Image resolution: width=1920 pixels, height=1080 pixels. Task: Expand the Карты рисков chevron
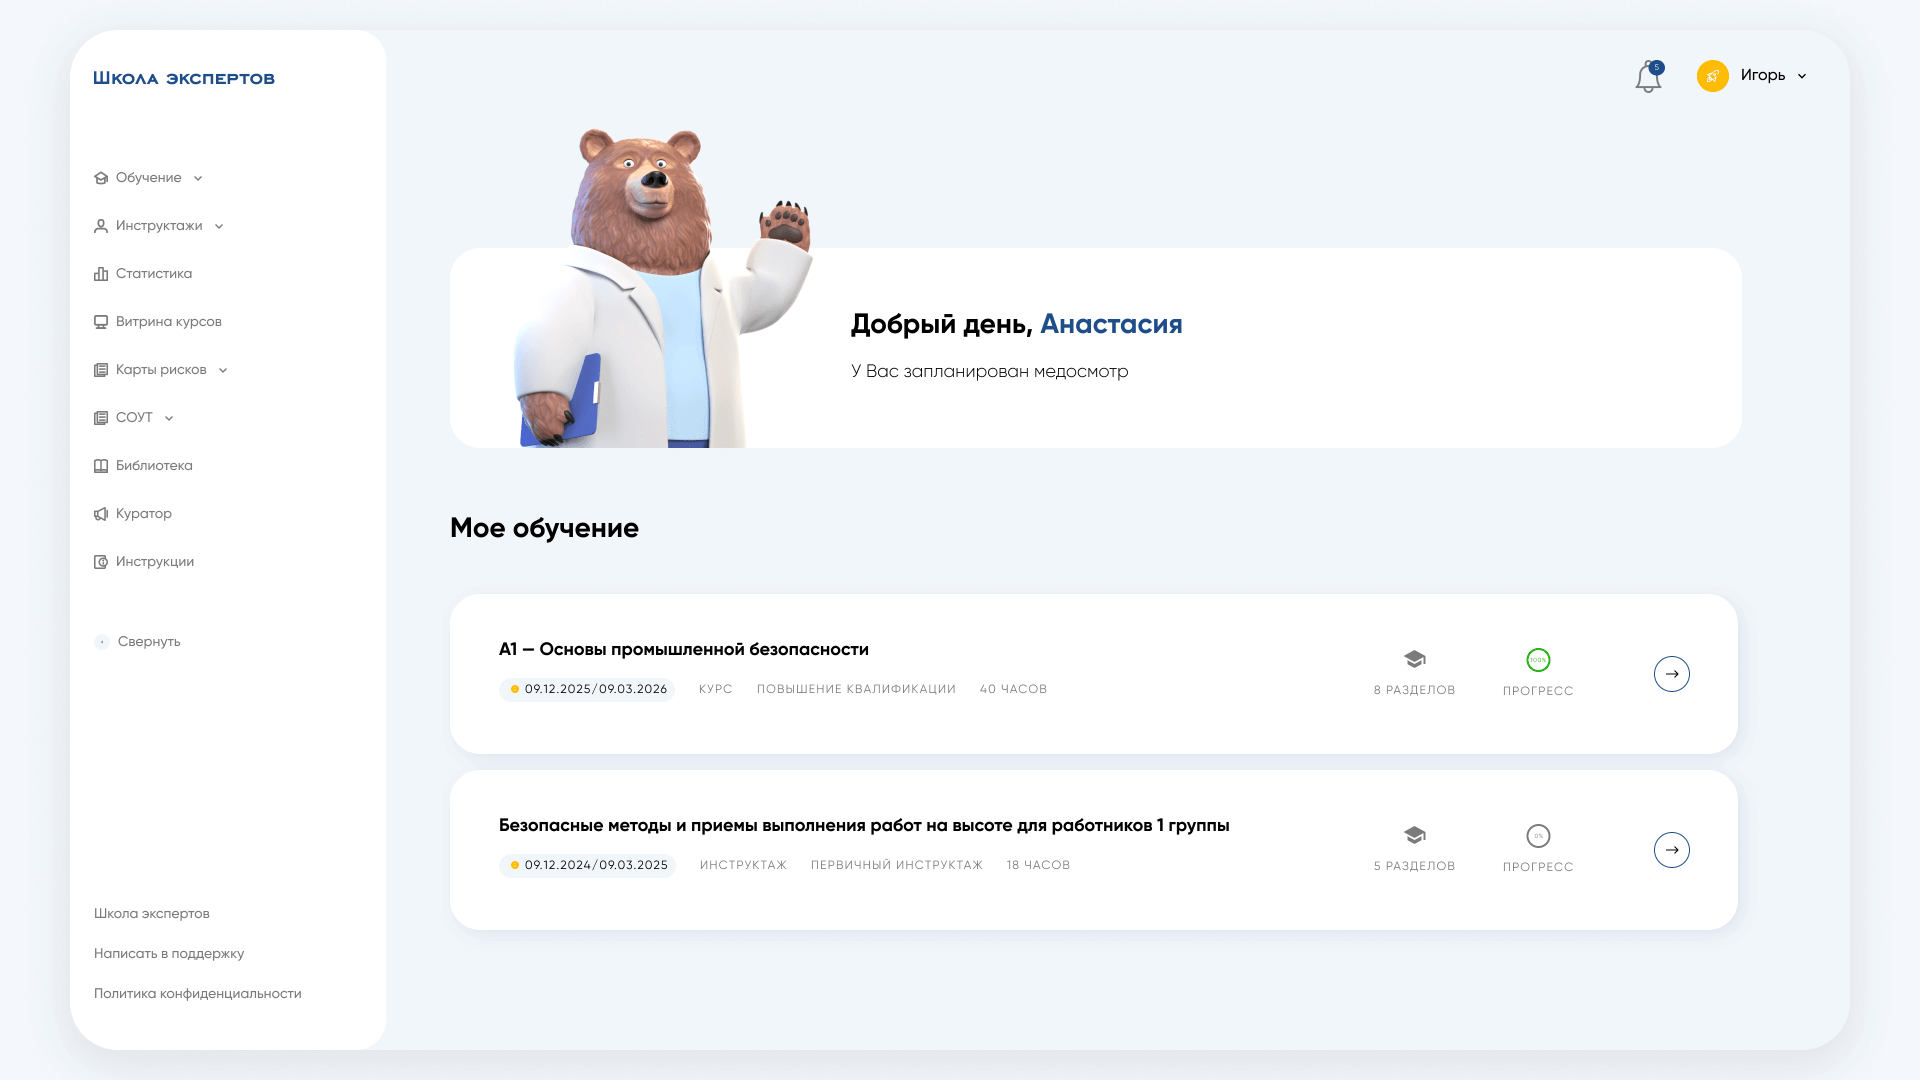223,371
